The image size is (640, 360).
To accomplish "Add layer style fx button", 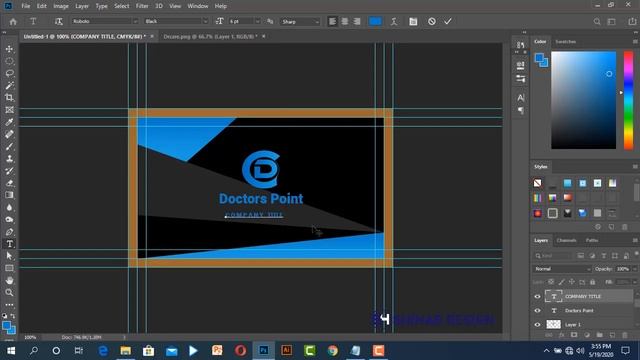I will coord(562,335).
